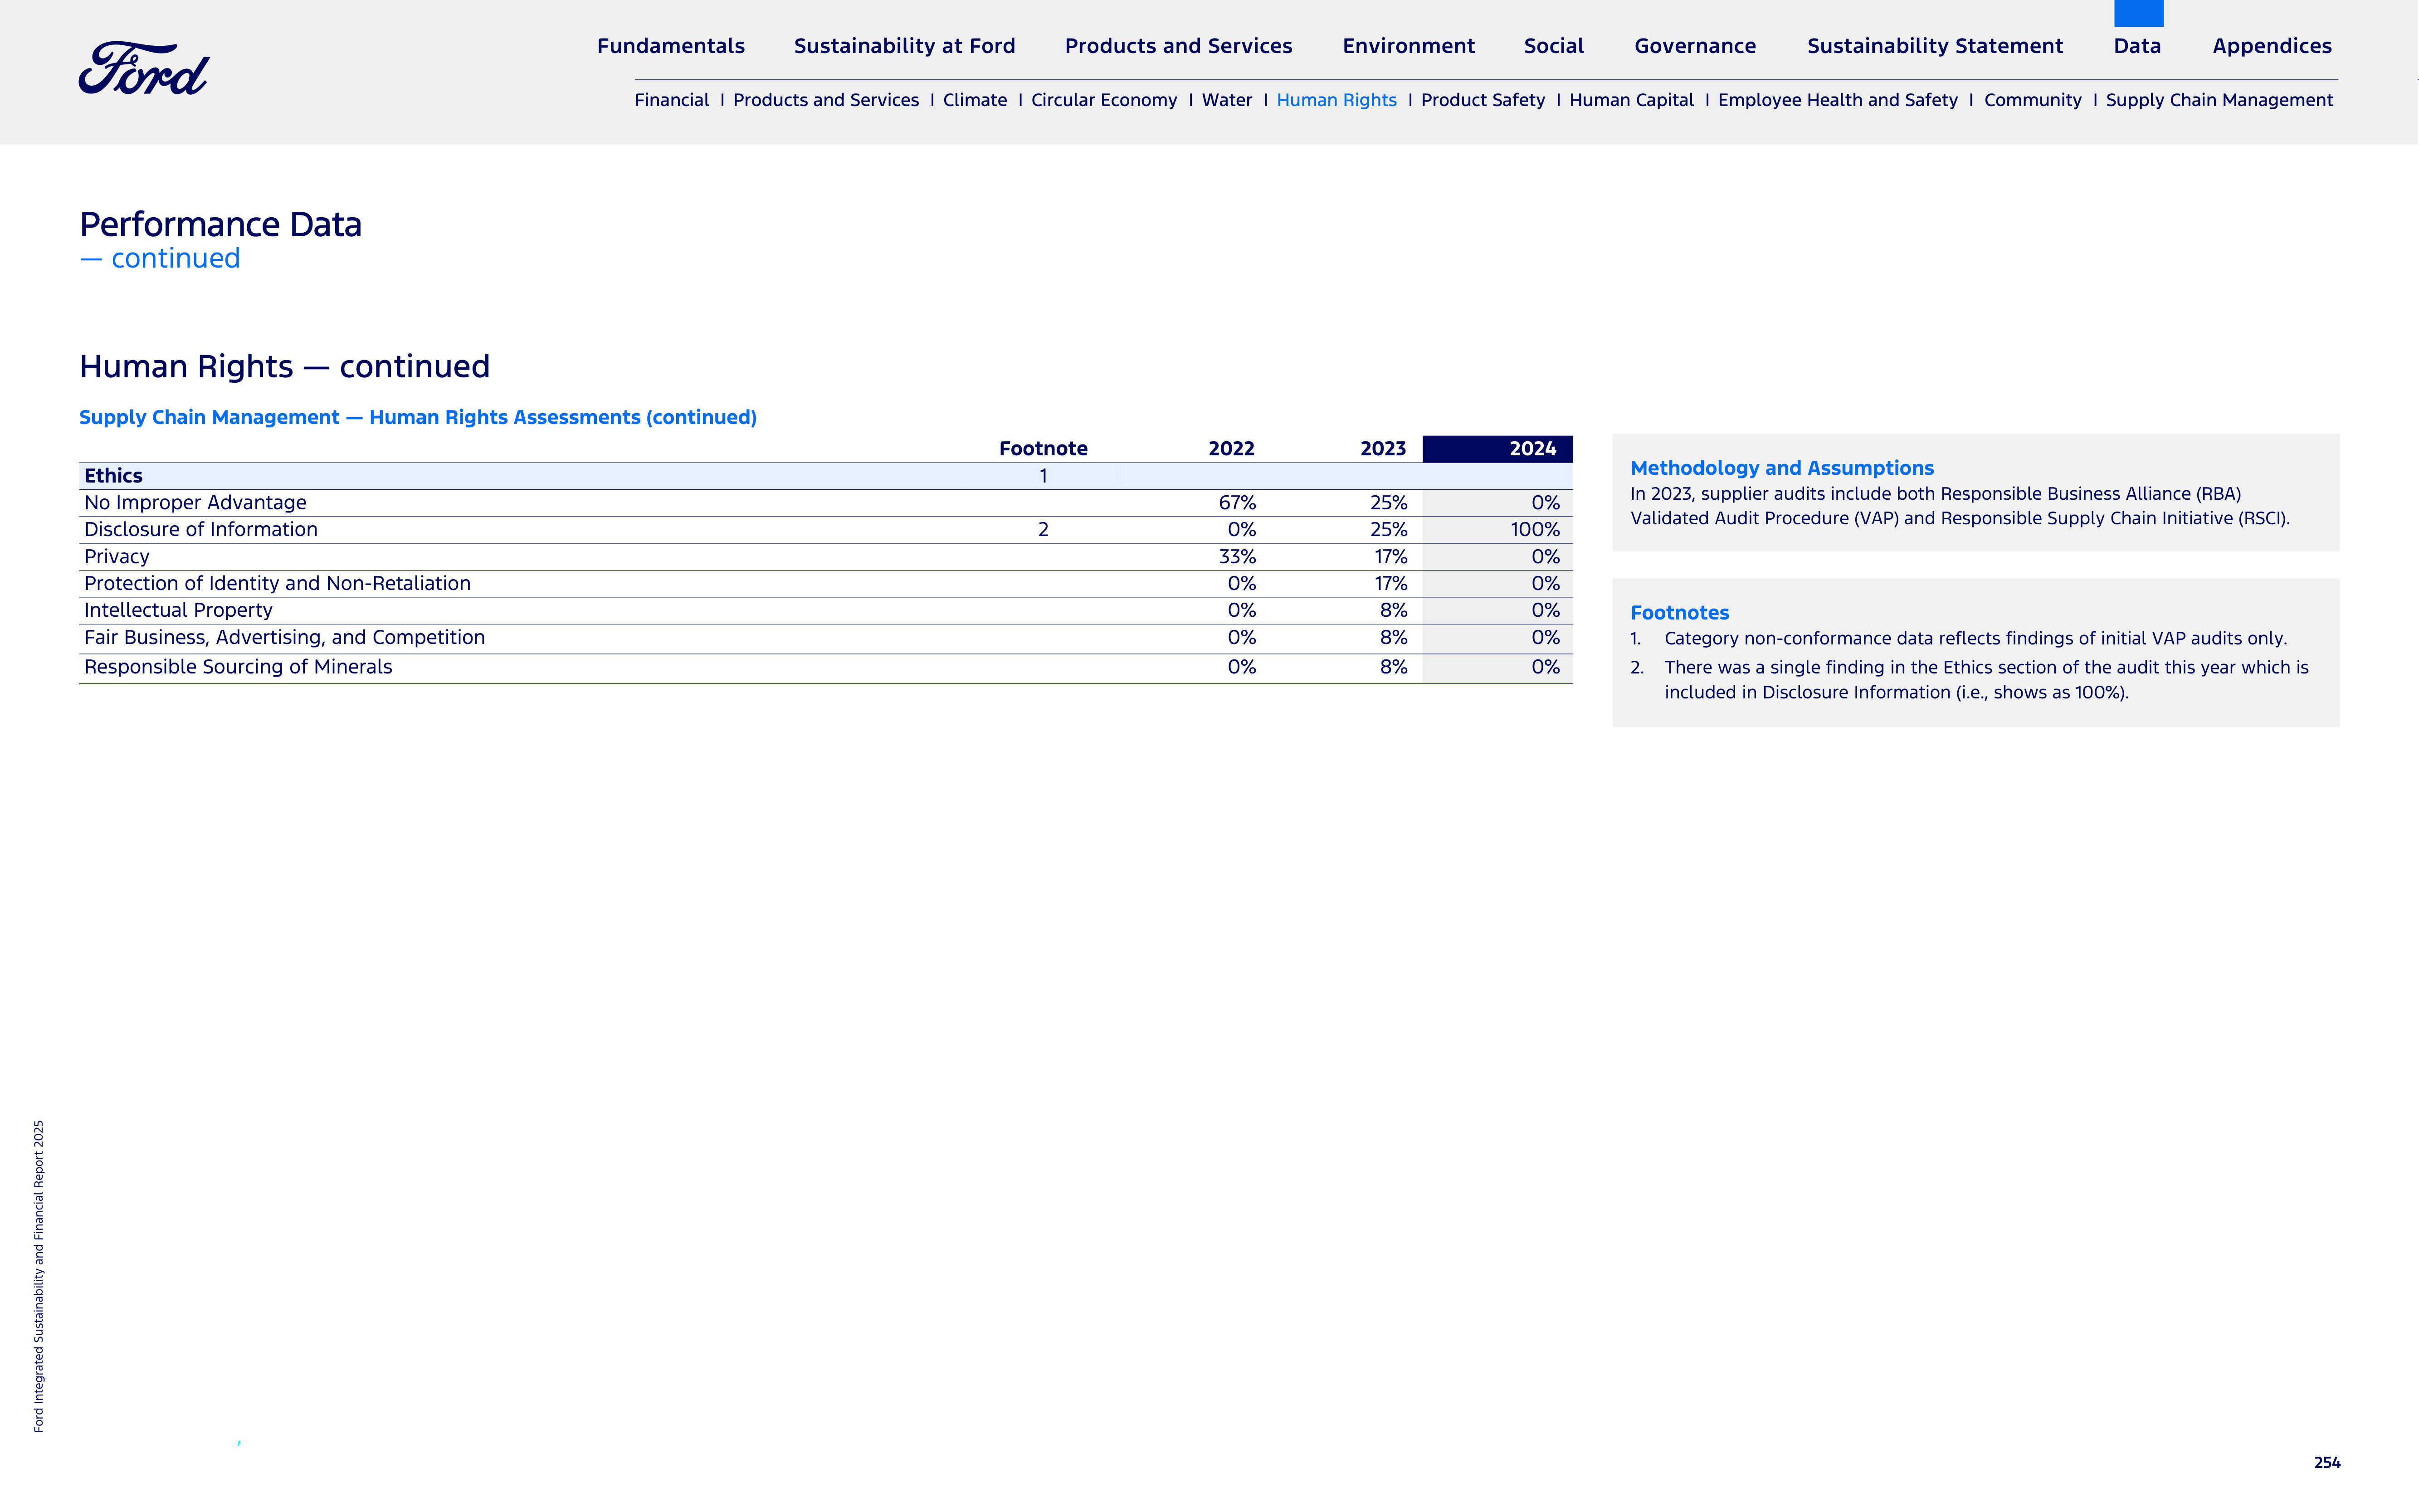Click the Footnote column header

click(1043, 449)
